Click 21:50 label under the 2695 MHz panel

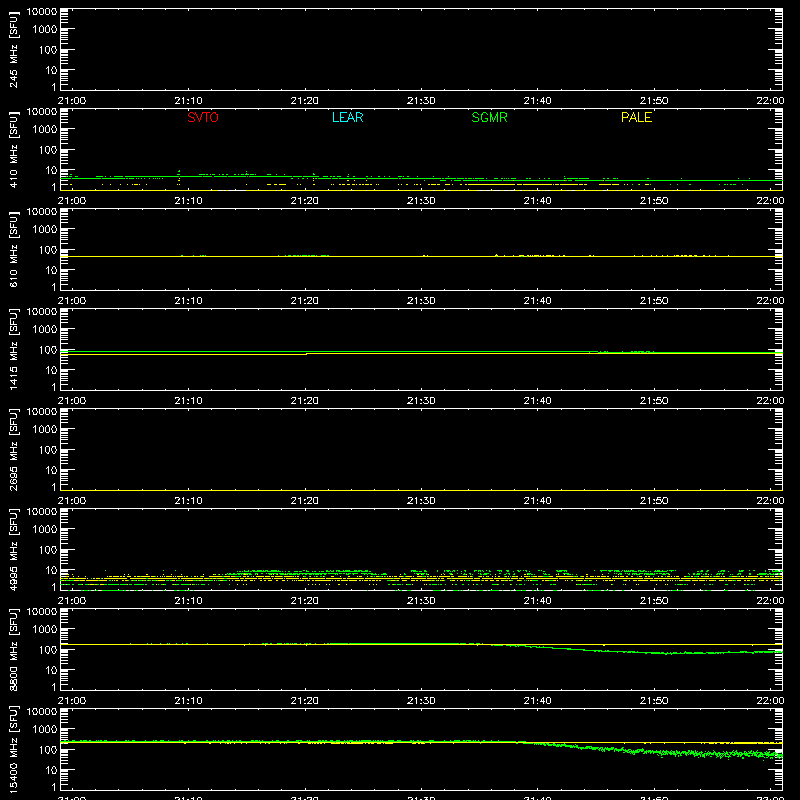tap(654, 501)
